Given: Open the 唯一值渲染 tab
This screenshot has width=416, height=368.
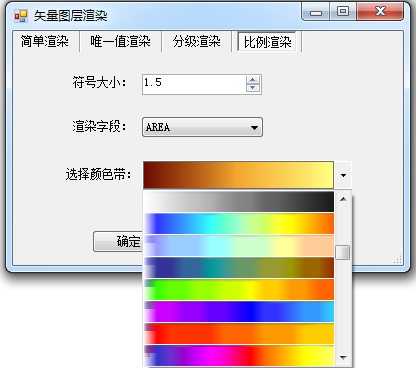Looking at the screenshot, I should pos(120,42).
